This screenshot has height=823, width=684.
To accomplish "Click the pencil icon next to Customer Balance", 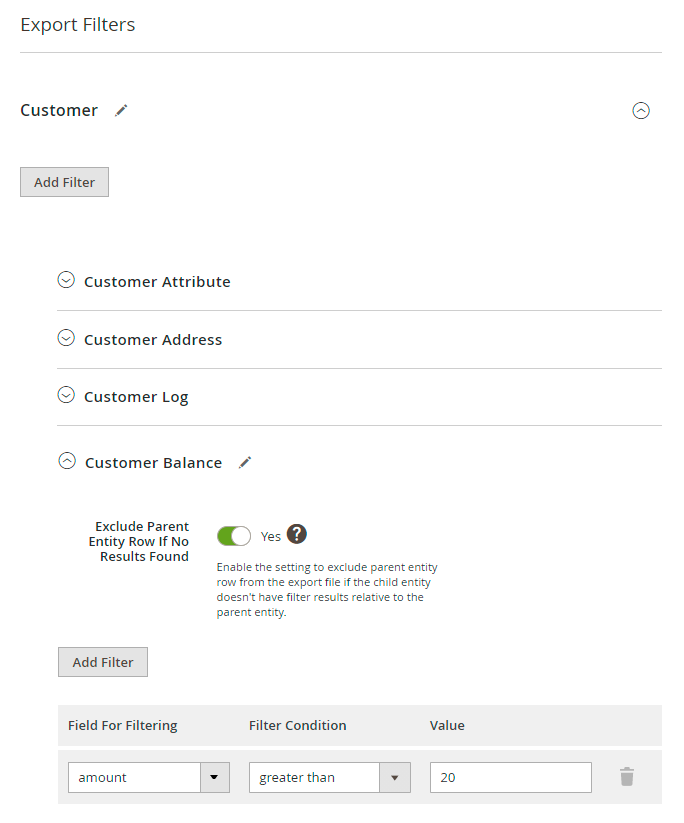I will coord(245,462).
